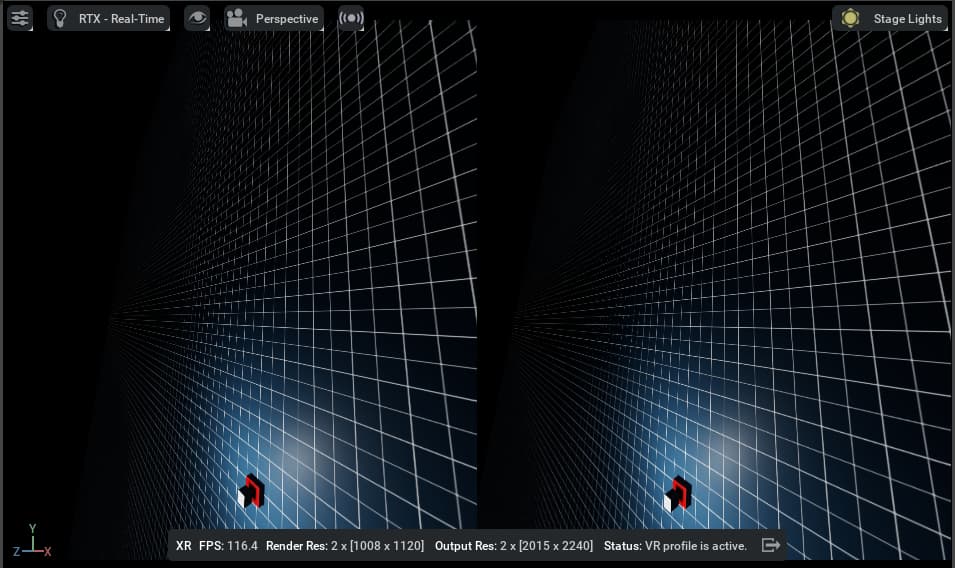955x568 pixels.
Task: Select the red cube object in right eye view
Action: tap(678, 494)
